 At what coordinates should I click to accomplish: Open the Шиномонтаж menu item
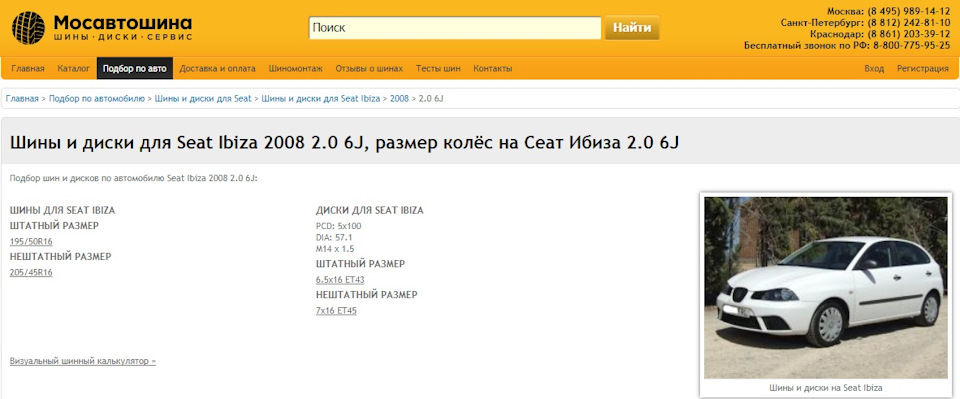point(295,69)
